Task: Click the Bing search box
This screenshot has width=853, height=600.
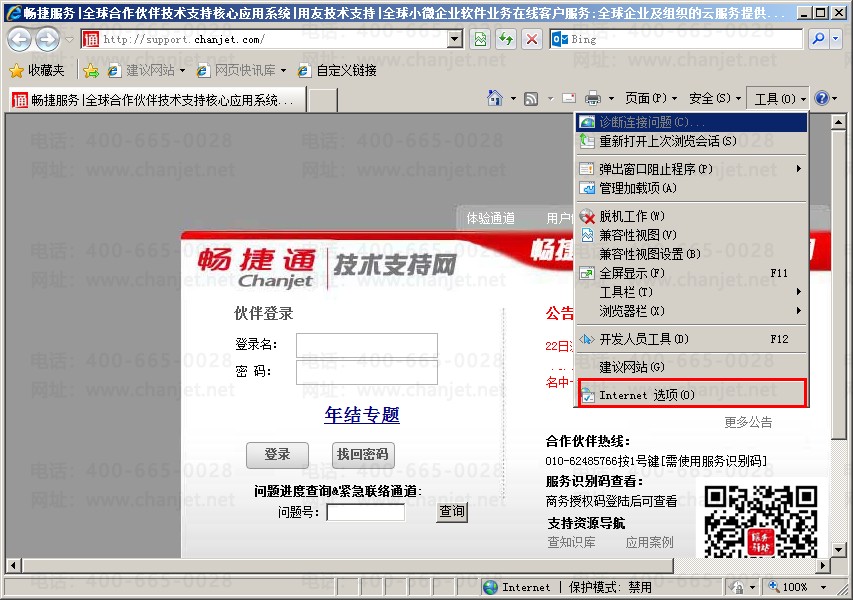Action: tap(675, 39)
